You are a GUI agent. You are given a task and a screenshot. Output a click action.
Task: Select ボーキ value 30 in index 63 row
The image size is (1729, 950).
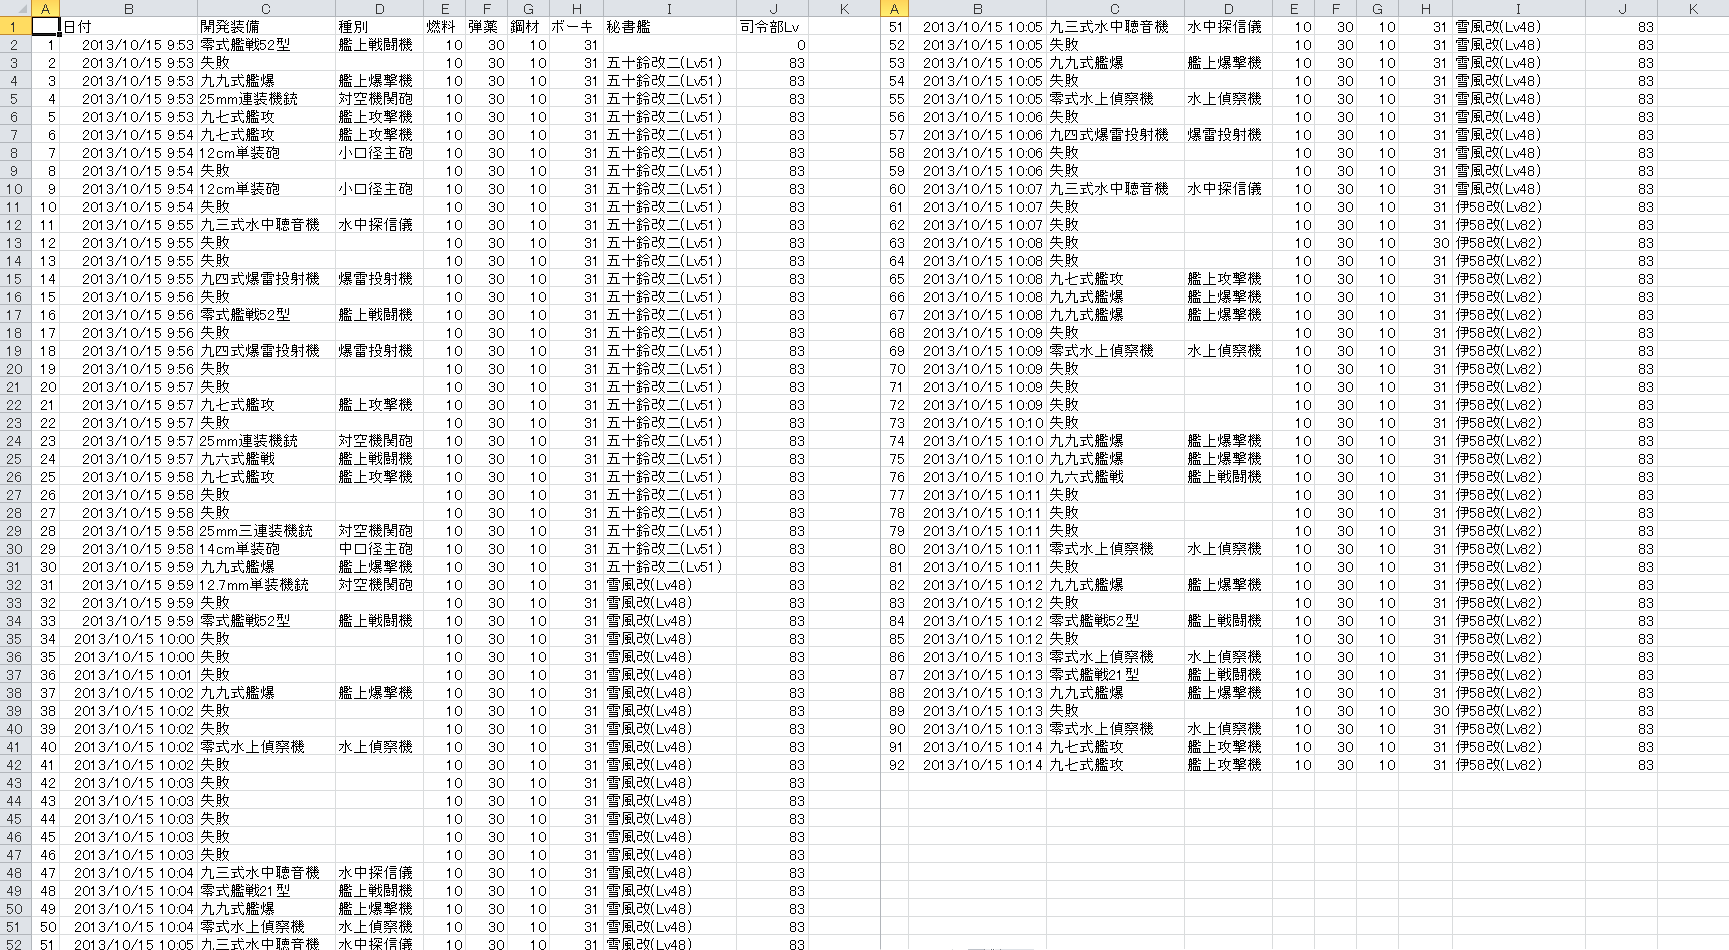point(1425,243)
